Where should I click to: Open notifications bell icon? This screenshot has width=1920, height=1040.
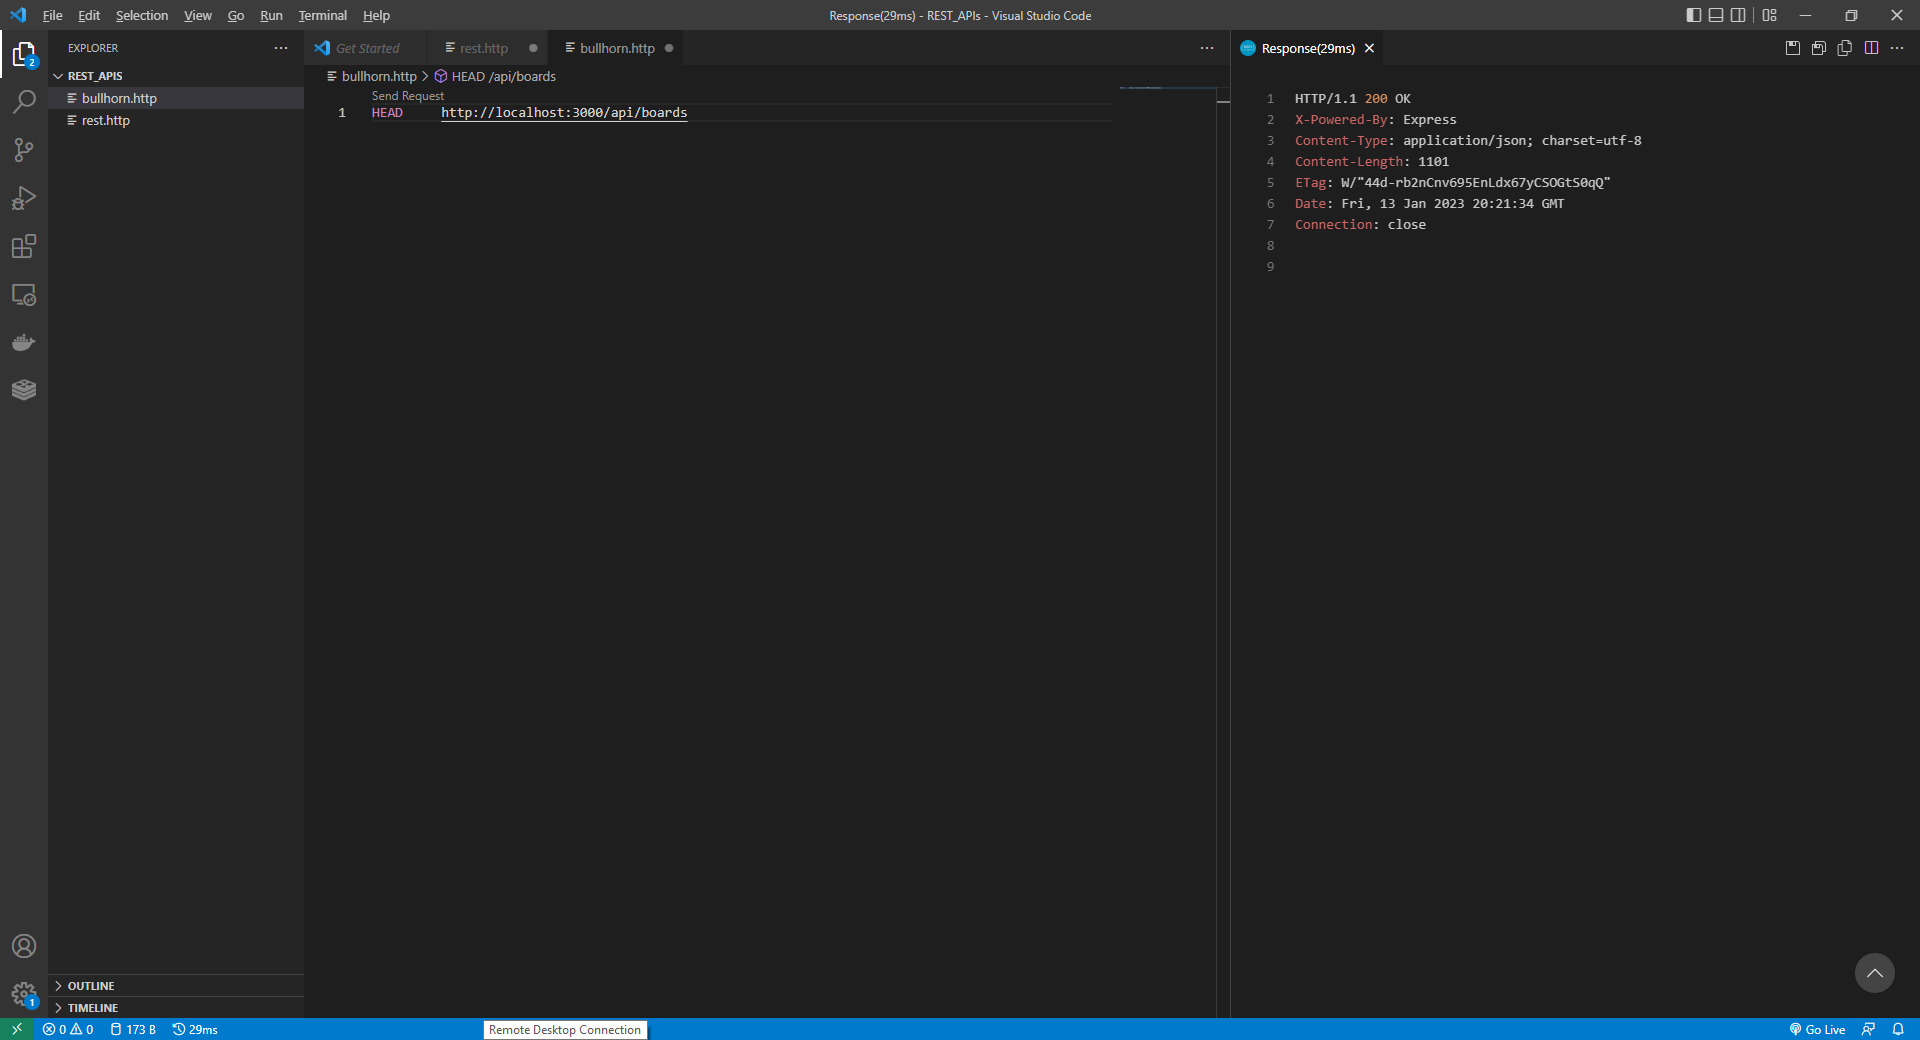pyautogui.click(x=1898, y=1029)
